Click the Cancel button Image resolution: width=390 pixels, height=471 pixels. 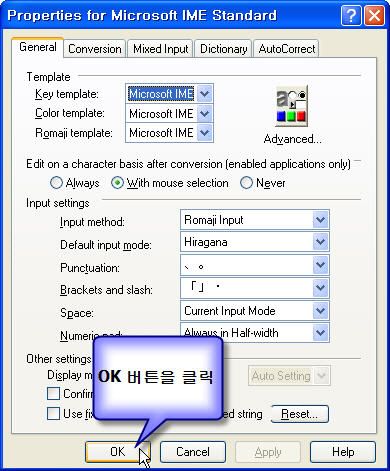point(193,452)
